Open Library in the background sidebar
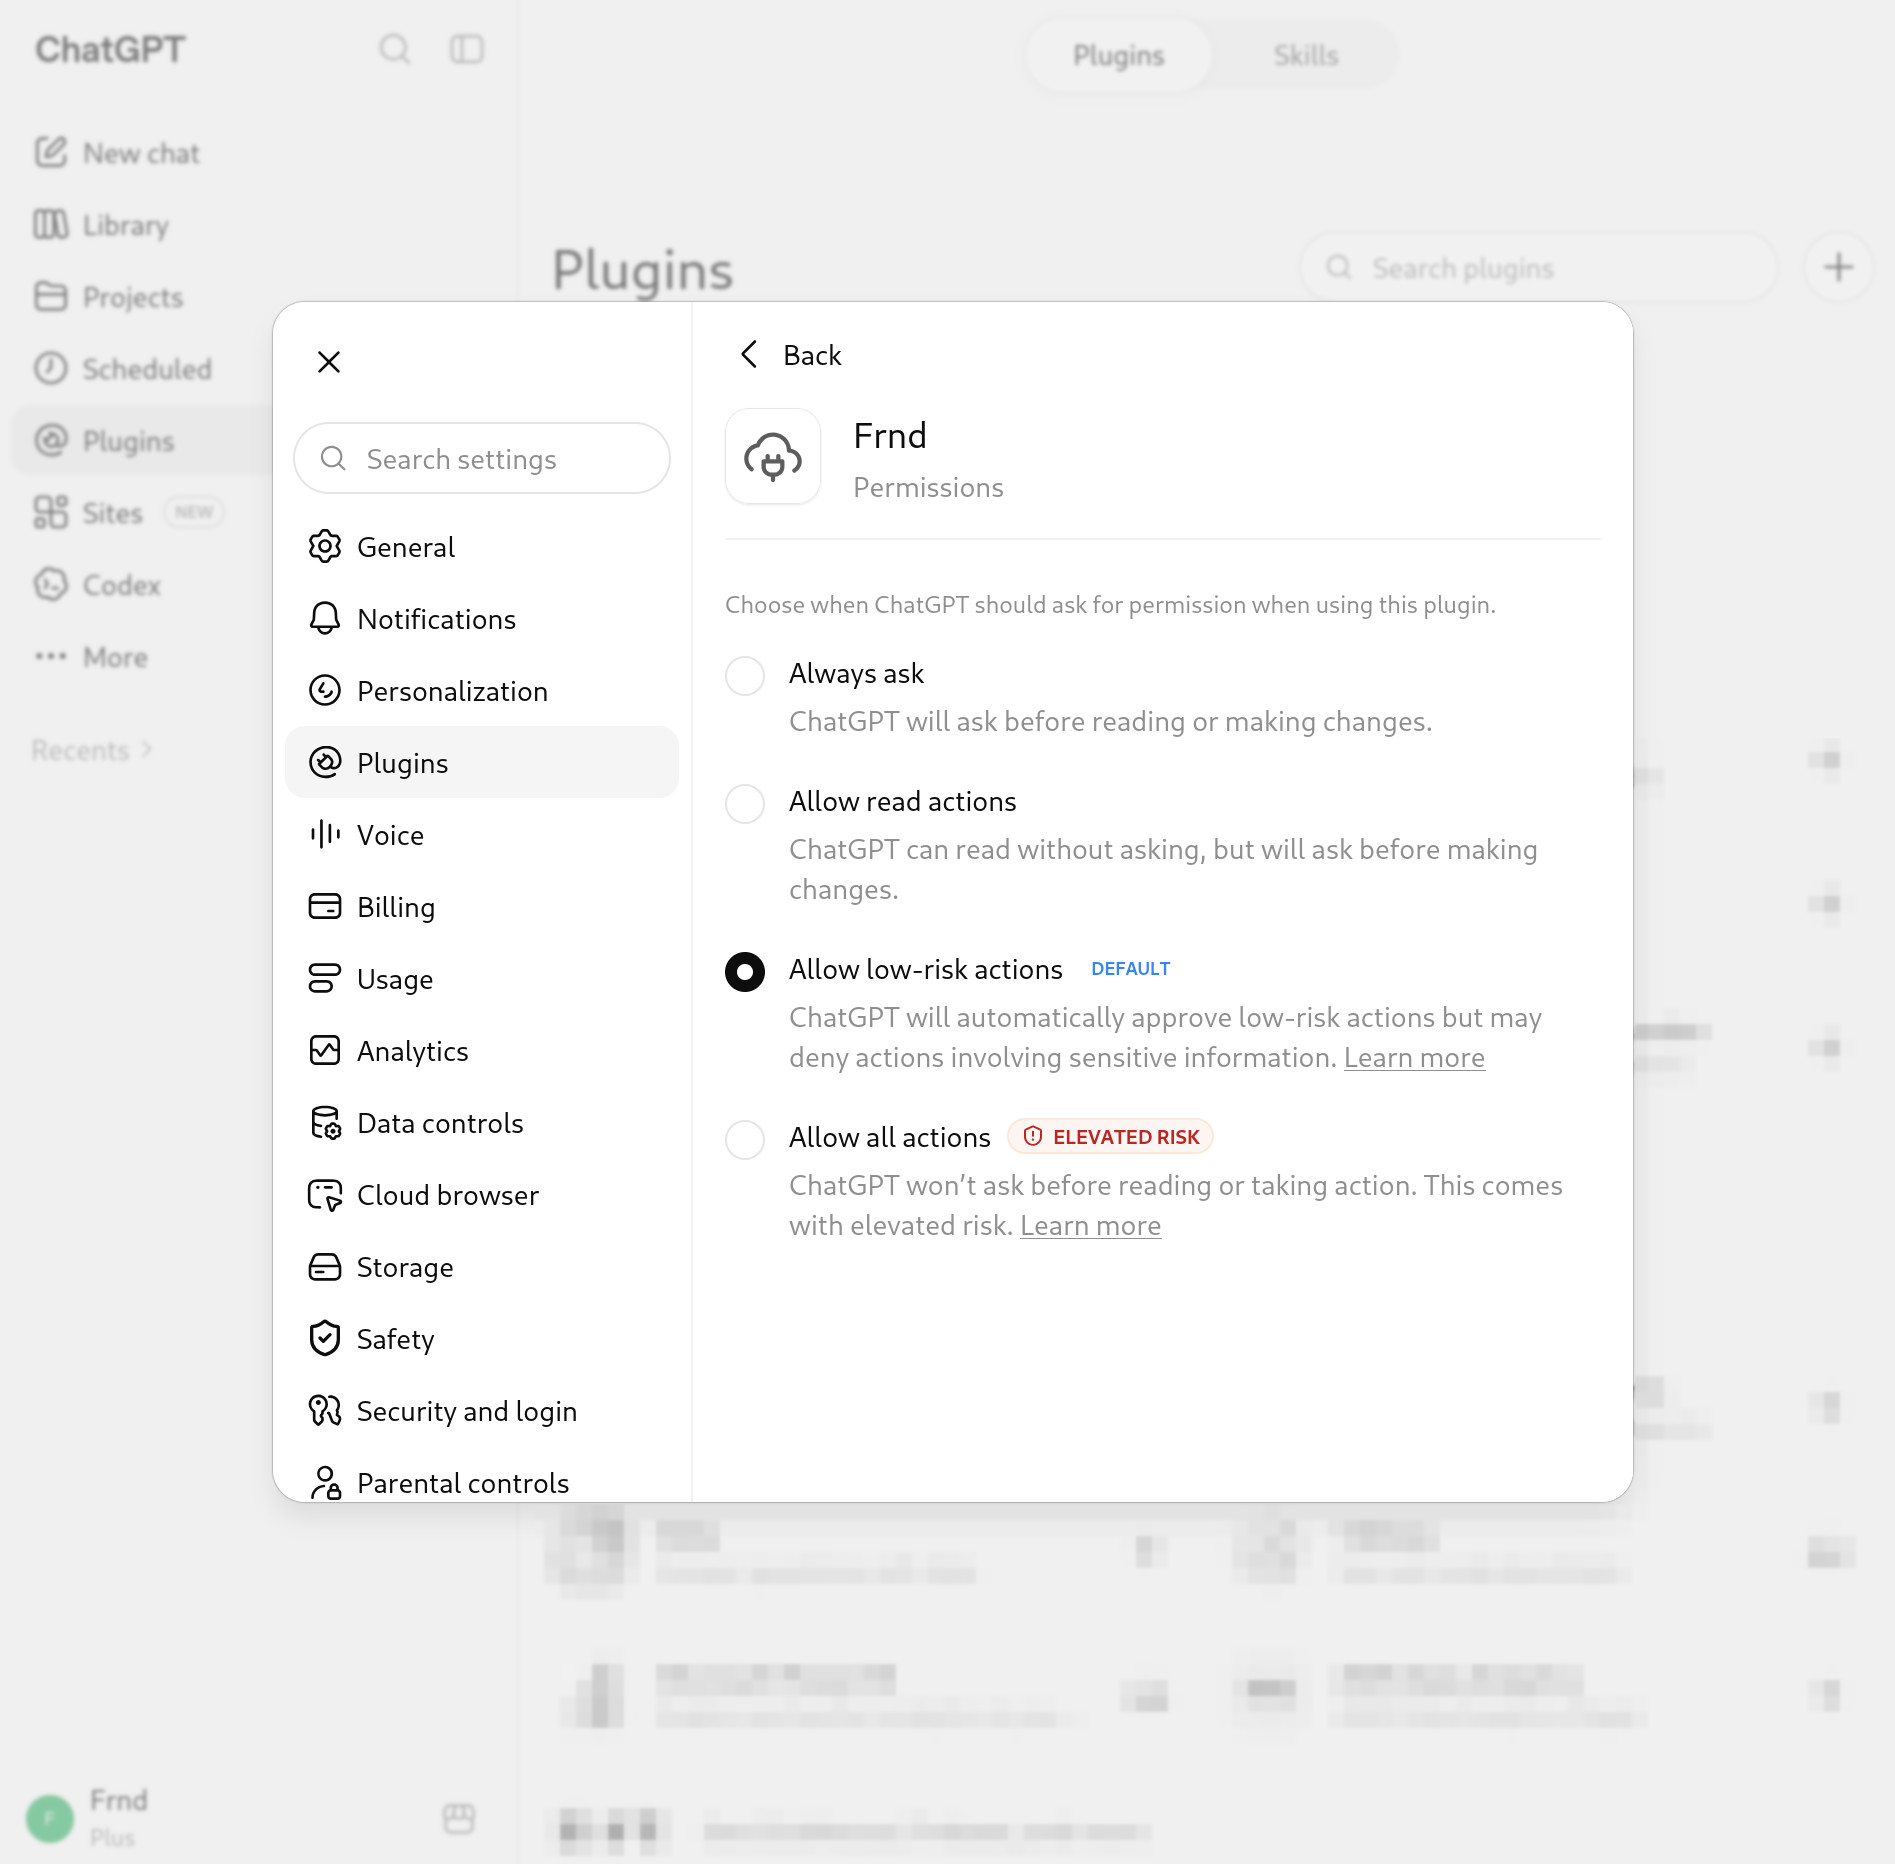Image resolution: width=1895 pixels, height=1864 pixels. pyautogui.click(x=102, y=225)
